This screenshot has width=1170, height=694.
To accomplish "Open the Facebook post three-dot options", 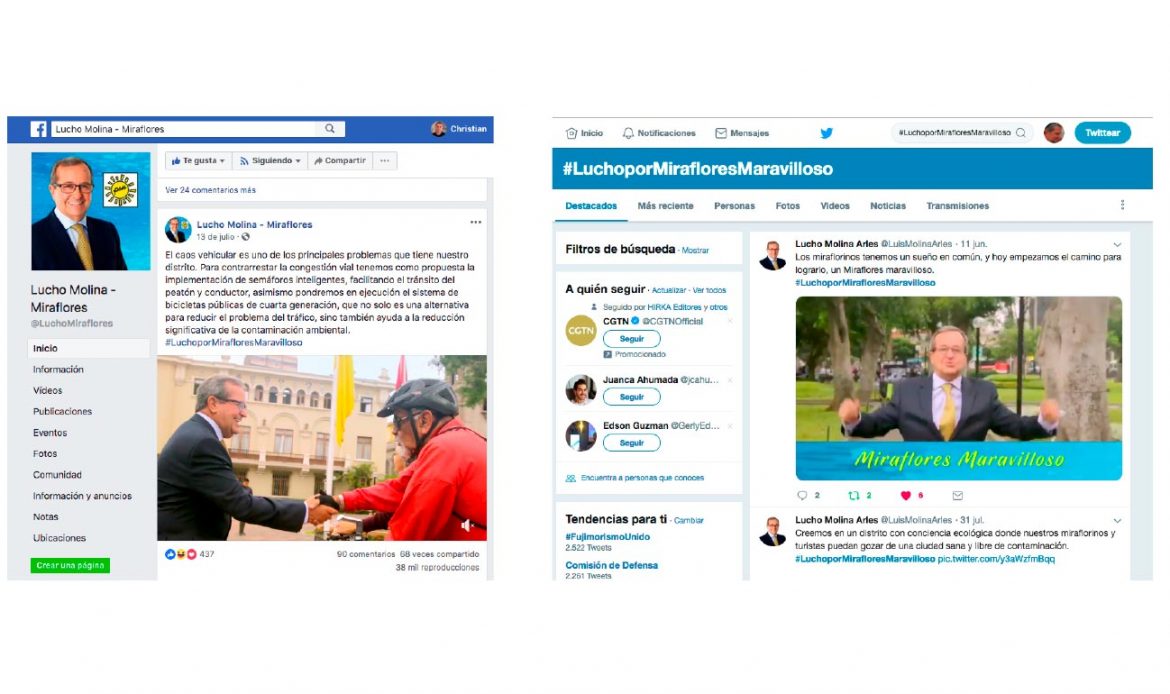I will 475,222.
